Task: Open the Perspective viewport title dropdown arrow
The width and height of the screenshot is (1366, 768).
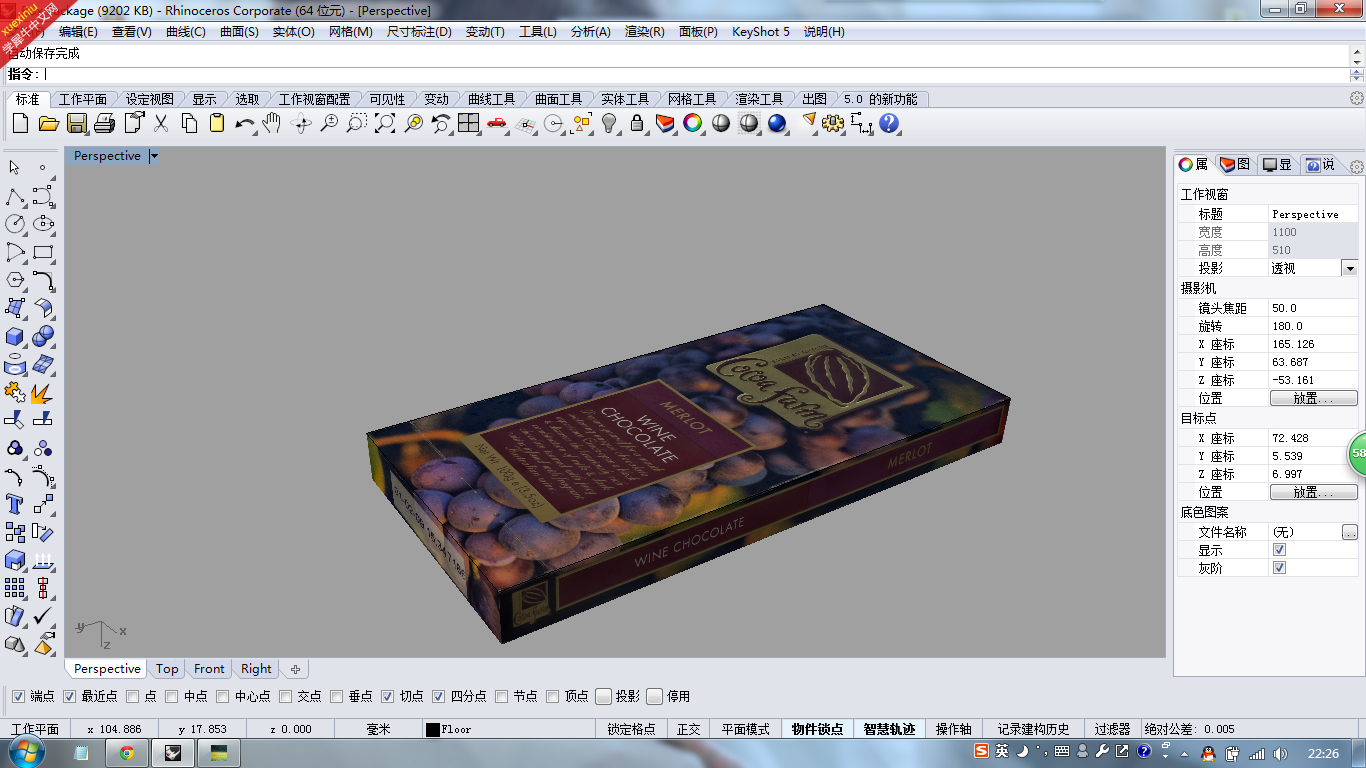Action: tap(154, 156)
